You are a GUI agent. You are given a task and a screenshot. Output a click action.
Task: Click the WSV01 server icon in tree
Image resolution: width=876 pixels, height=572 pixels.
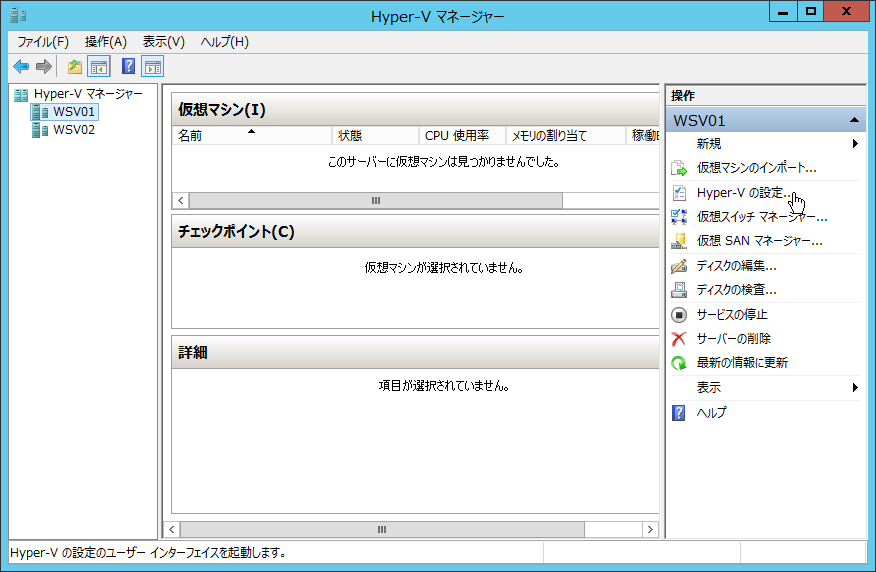(40, 112)
